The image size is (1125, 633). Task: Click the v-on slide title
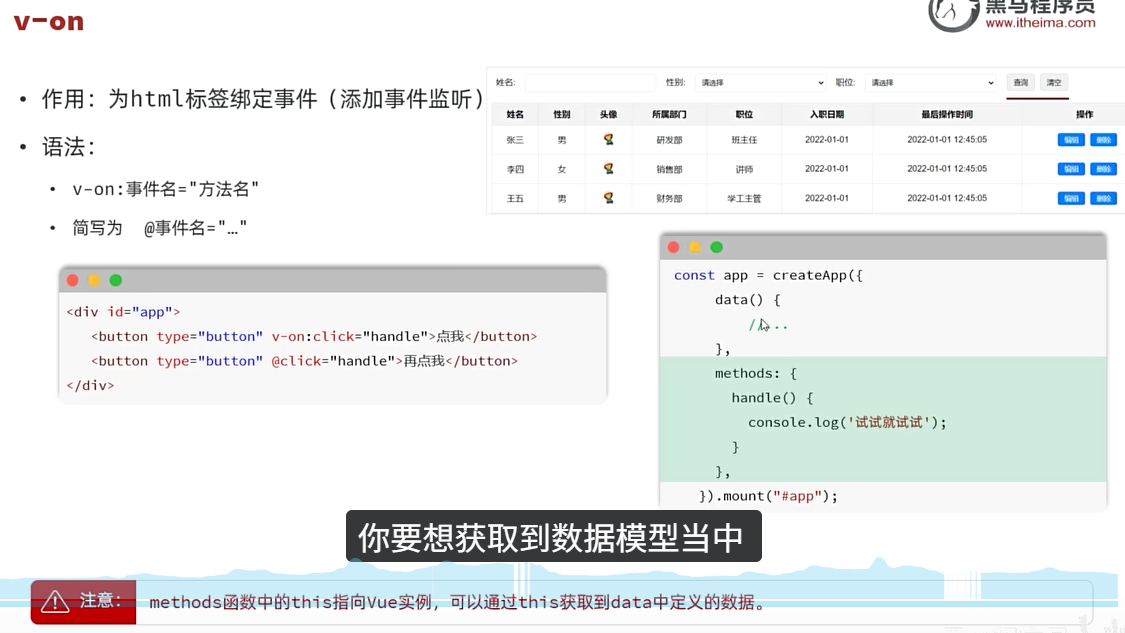49,22
